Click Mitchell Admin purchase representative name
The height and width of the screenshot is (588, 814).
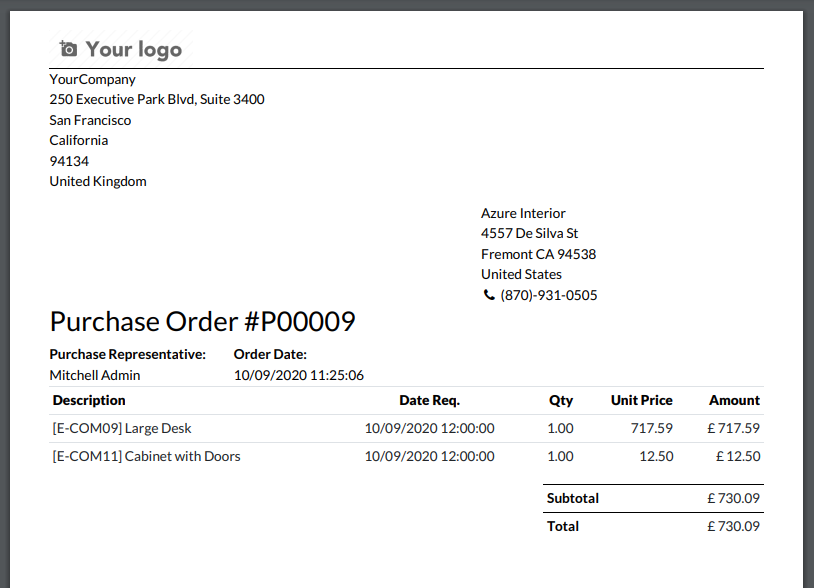[95, 375]
